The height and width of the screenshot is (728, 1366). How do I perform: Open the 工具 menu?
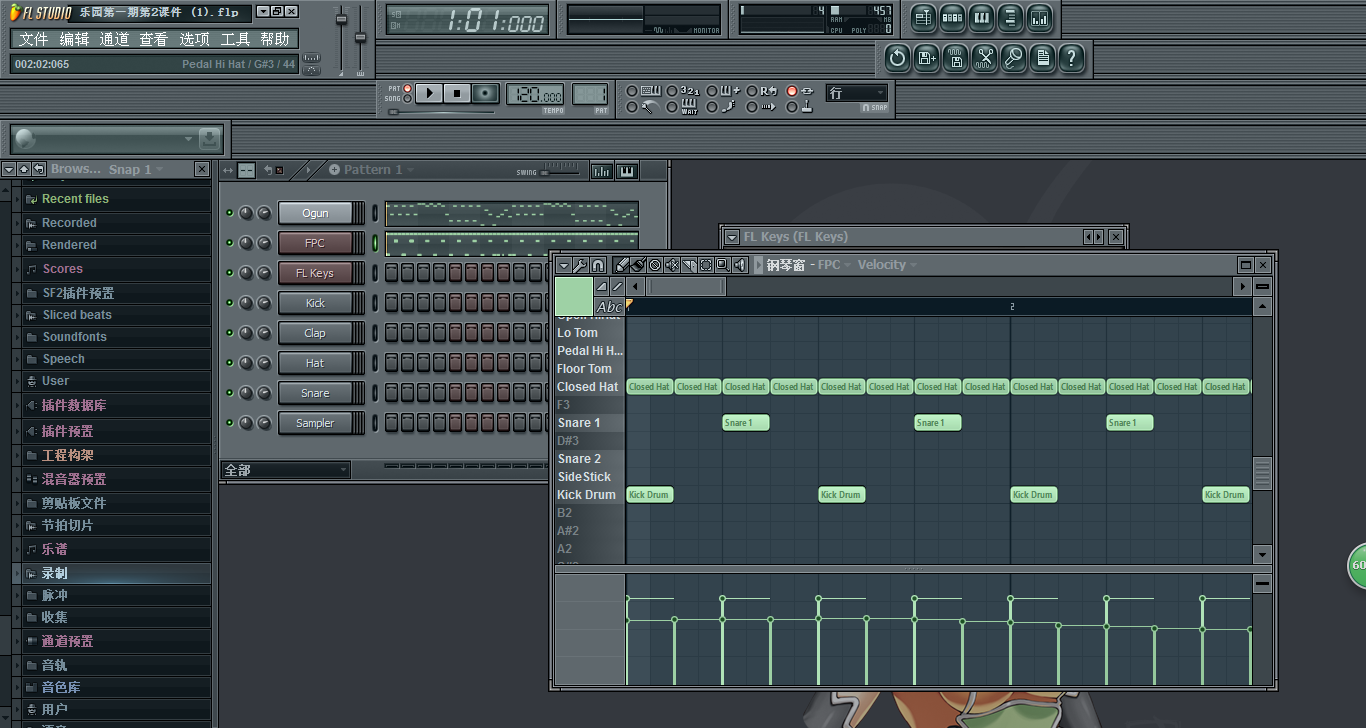click(235, 39)
